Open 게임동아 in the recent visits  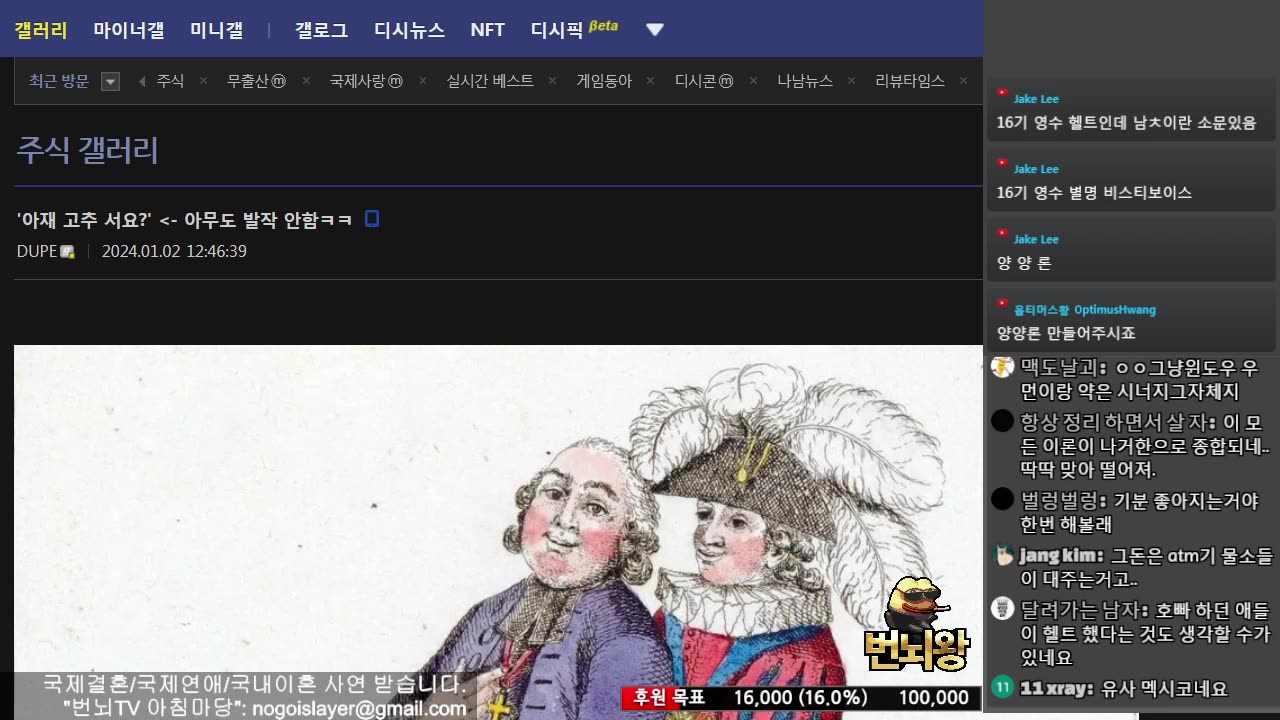(x=605, y=81)
